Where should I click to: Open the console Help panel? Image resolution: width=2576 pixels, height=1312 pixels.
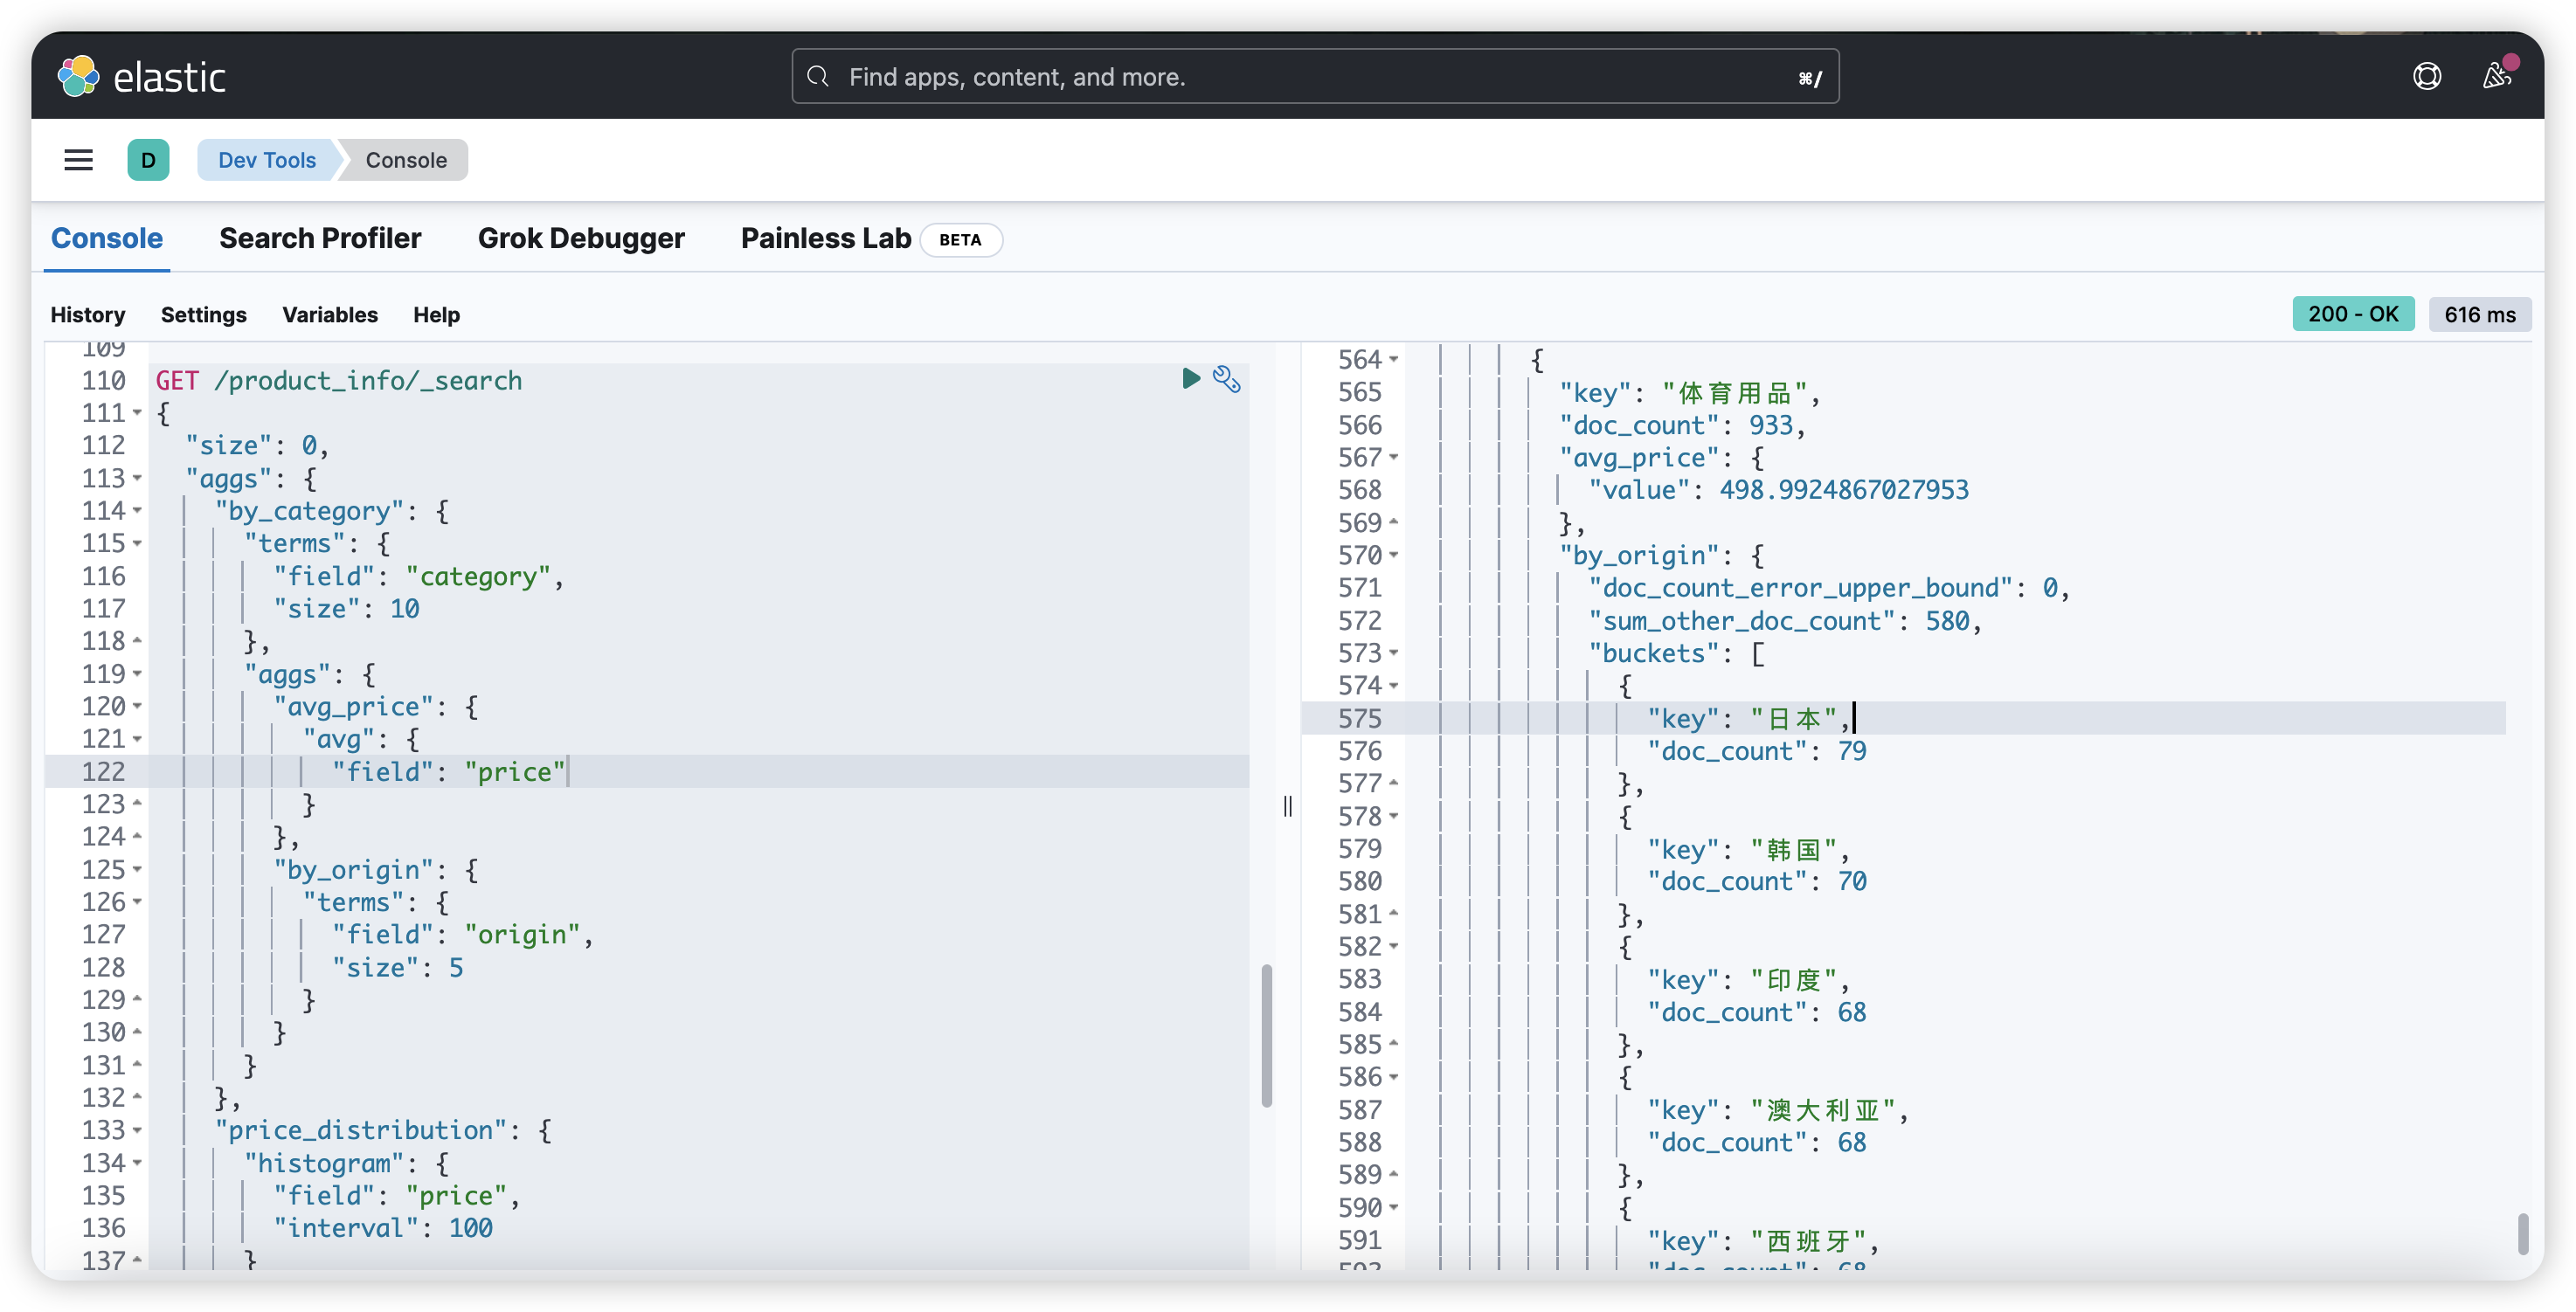(436, 314)
